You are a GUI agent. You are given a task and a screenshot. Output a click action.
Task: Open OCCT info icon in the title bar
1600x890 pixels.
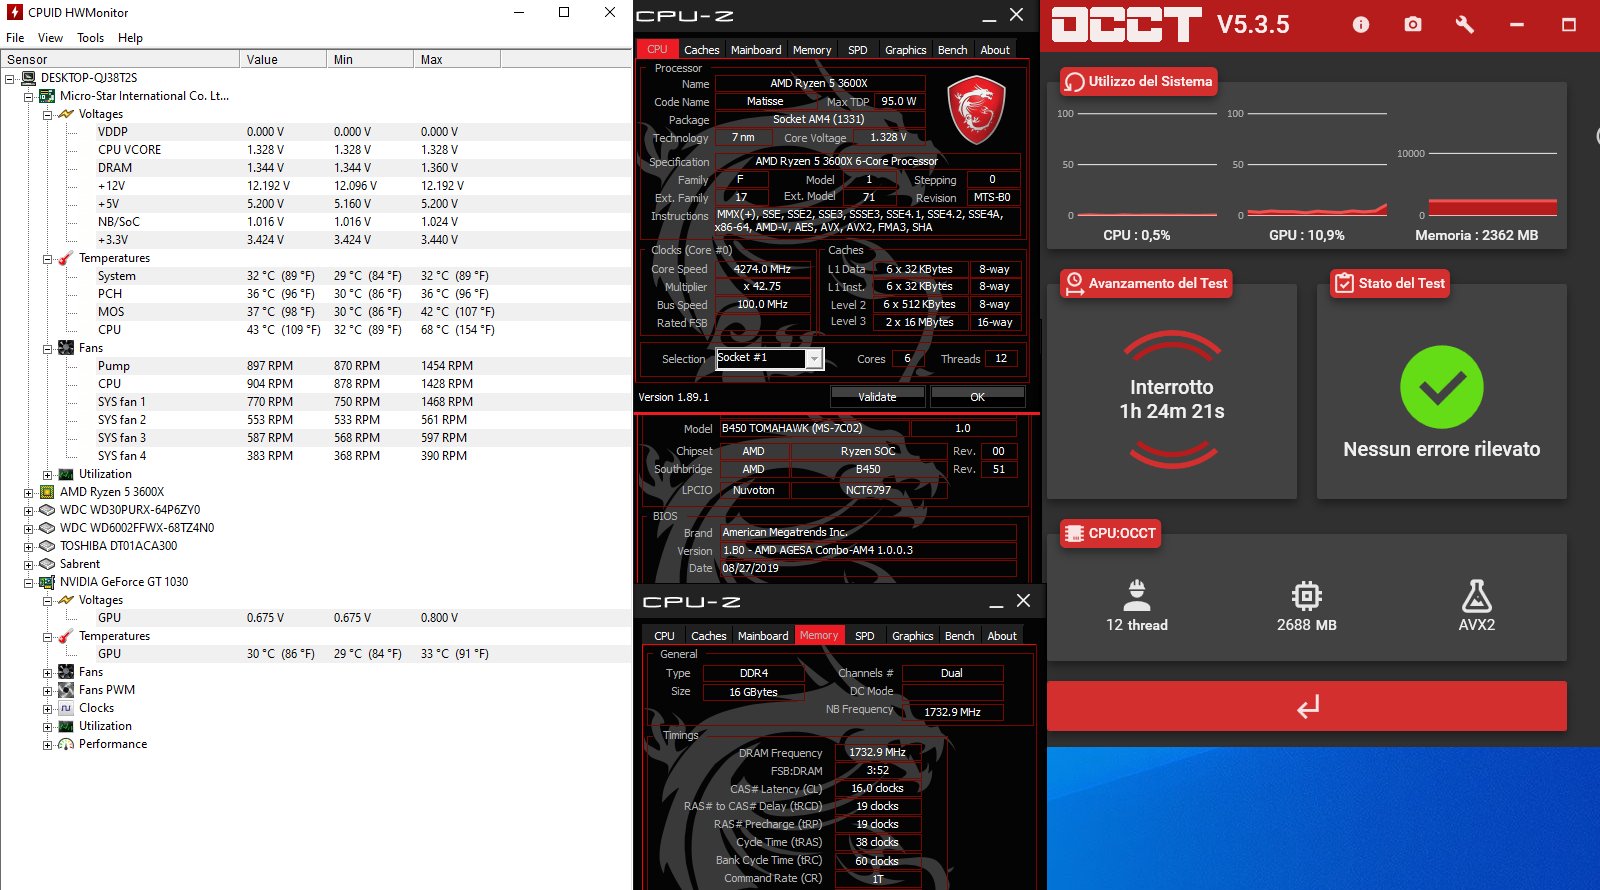[1361, 24]
